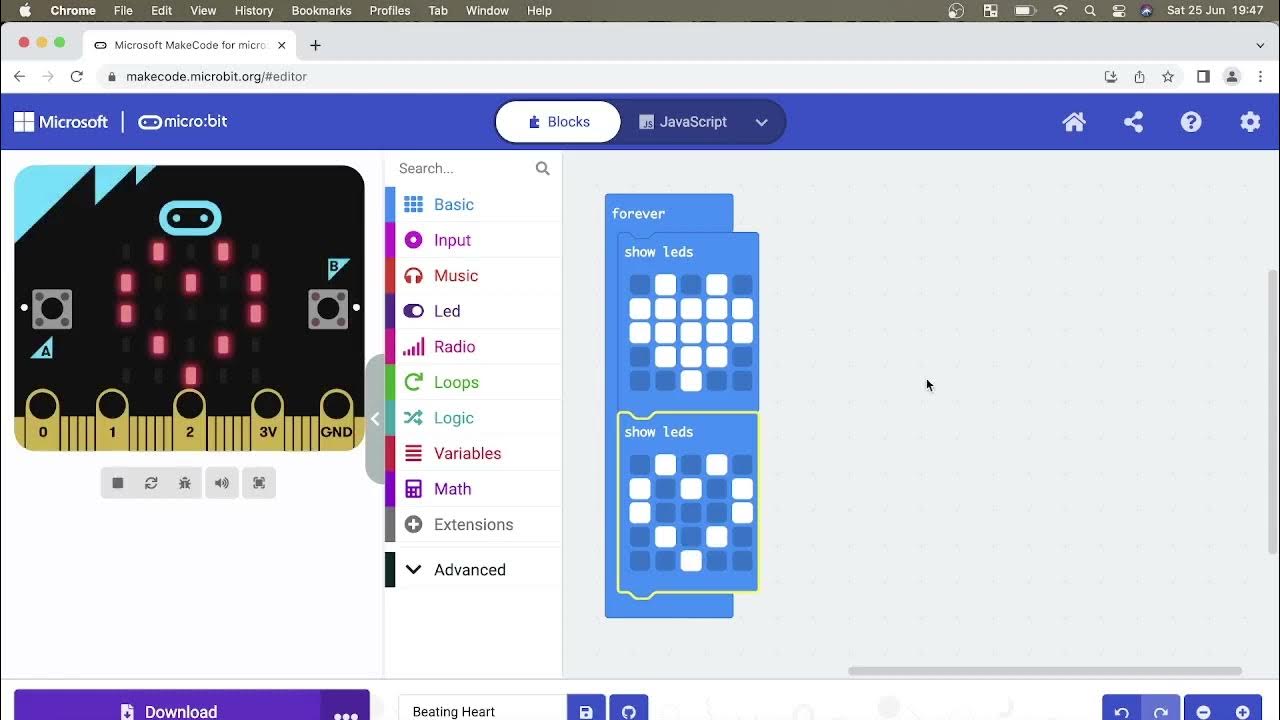Open the Input blocks category
Viewport: 1280px width, 720px height.
click(473, 240)
